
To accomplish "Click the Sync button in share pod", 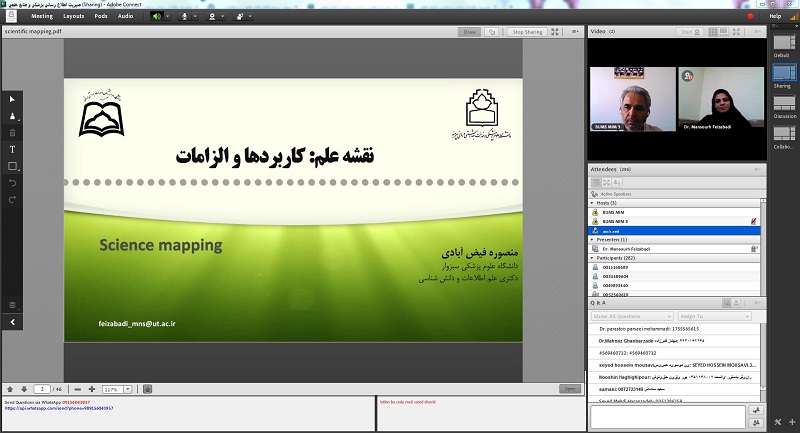I will pos(570,389).
